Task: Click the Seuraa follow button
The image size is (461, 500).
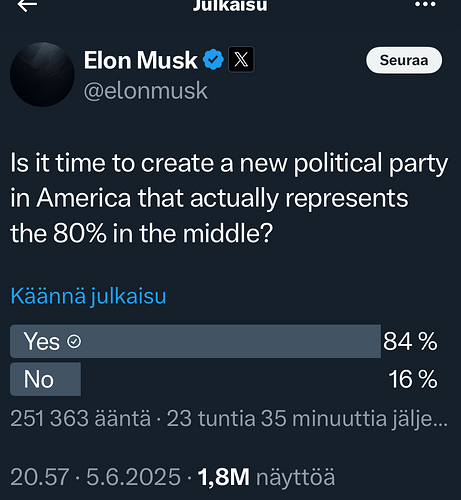Action: 404,60
